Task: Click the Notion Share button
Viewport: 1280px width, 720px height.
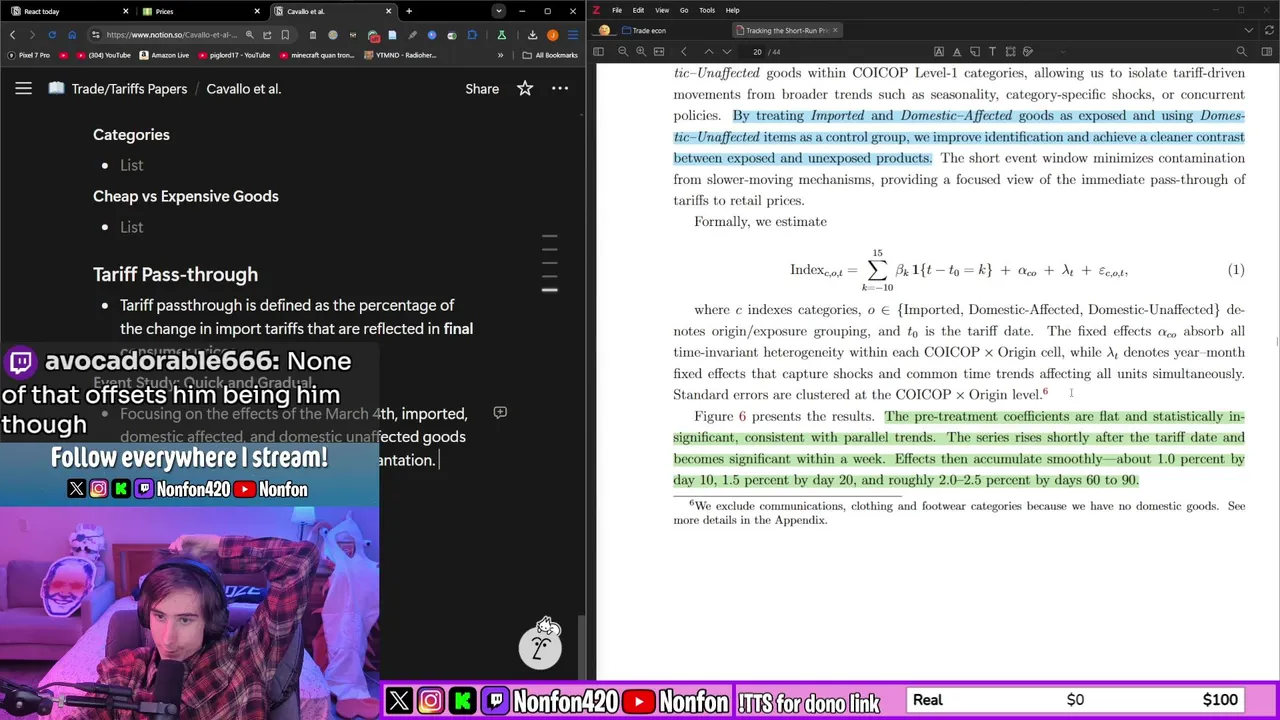Action: pos(482,88)
